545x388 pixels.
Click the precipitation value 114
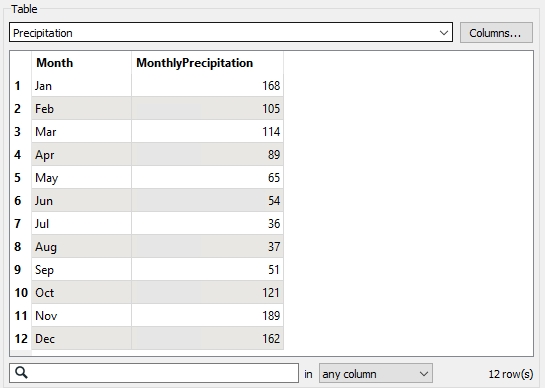(208, 131)
